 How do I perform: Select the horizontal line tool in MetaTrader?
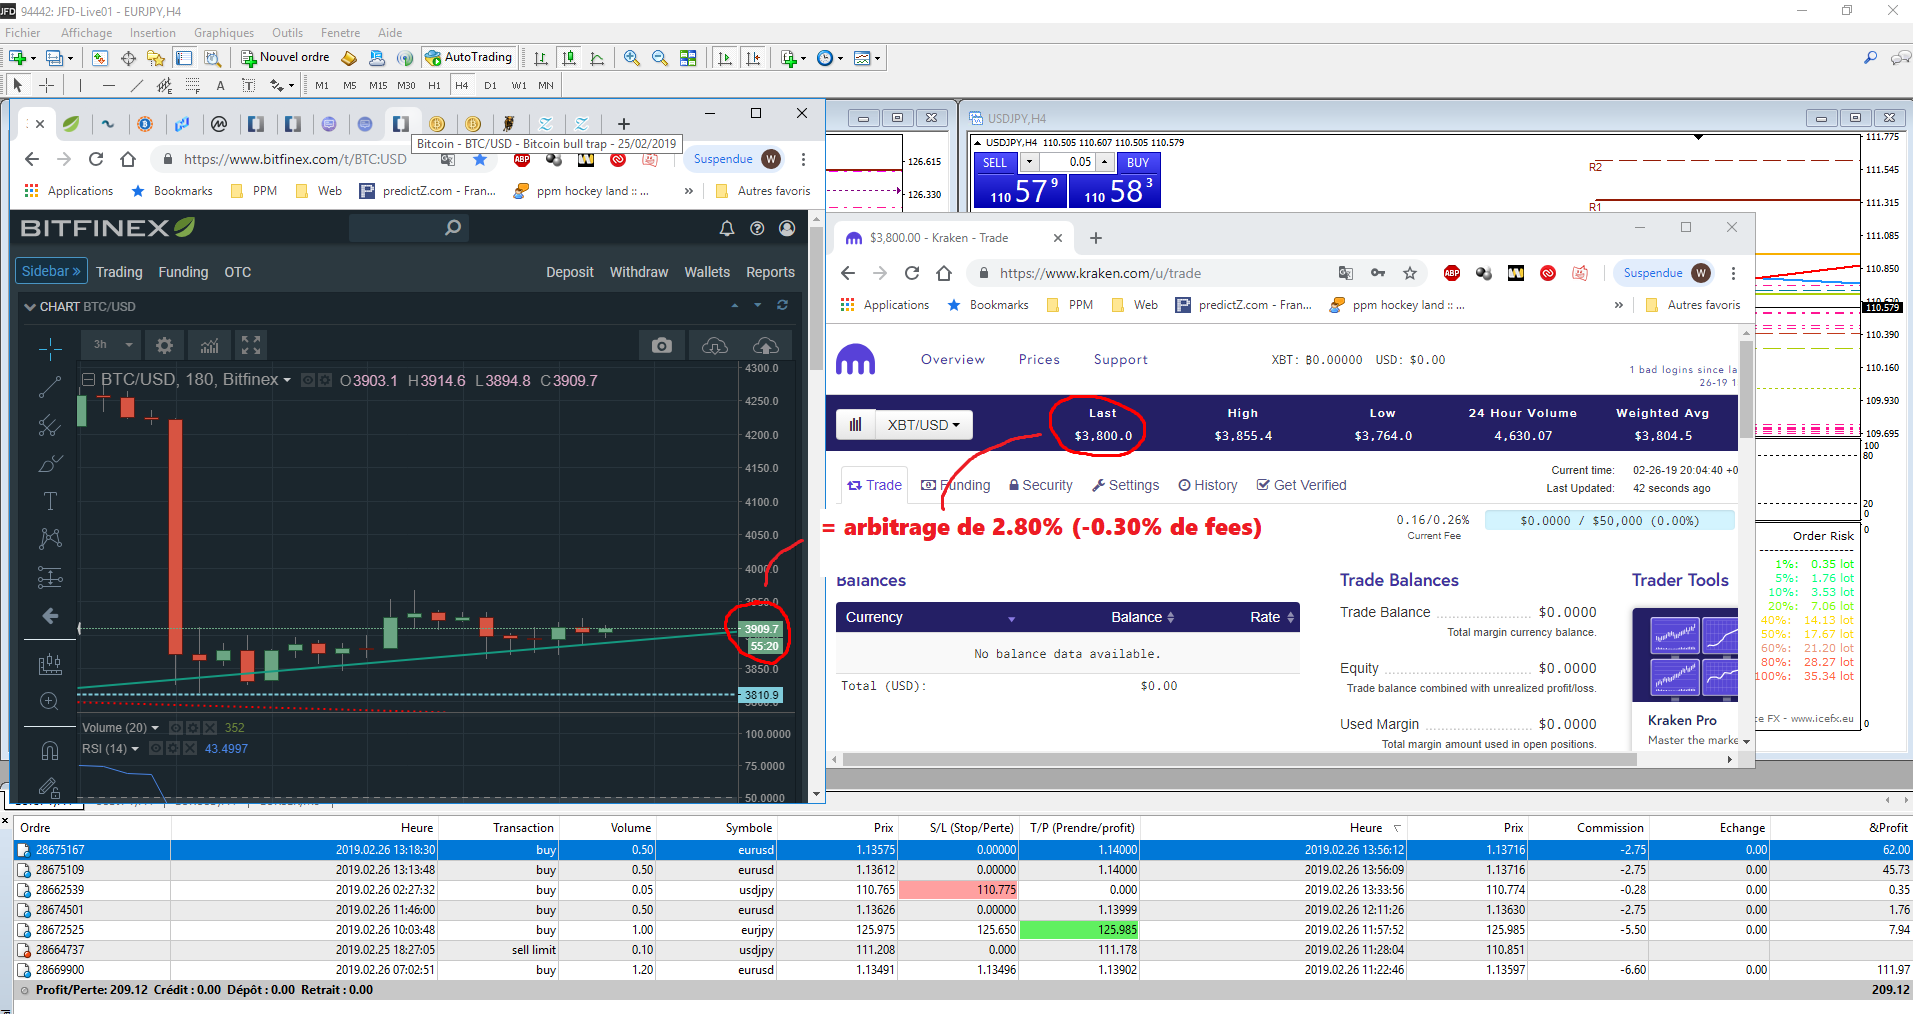[x=108, y=85]
